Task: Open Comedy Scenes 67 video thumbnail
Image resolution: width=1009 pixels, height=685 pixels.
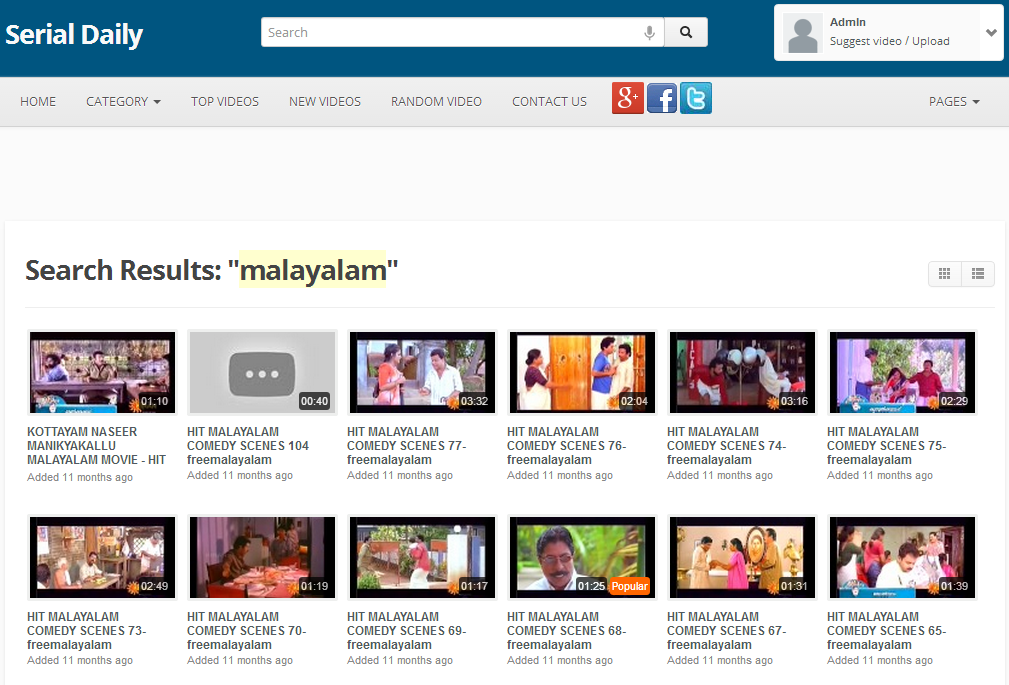Action: point(742,557)
